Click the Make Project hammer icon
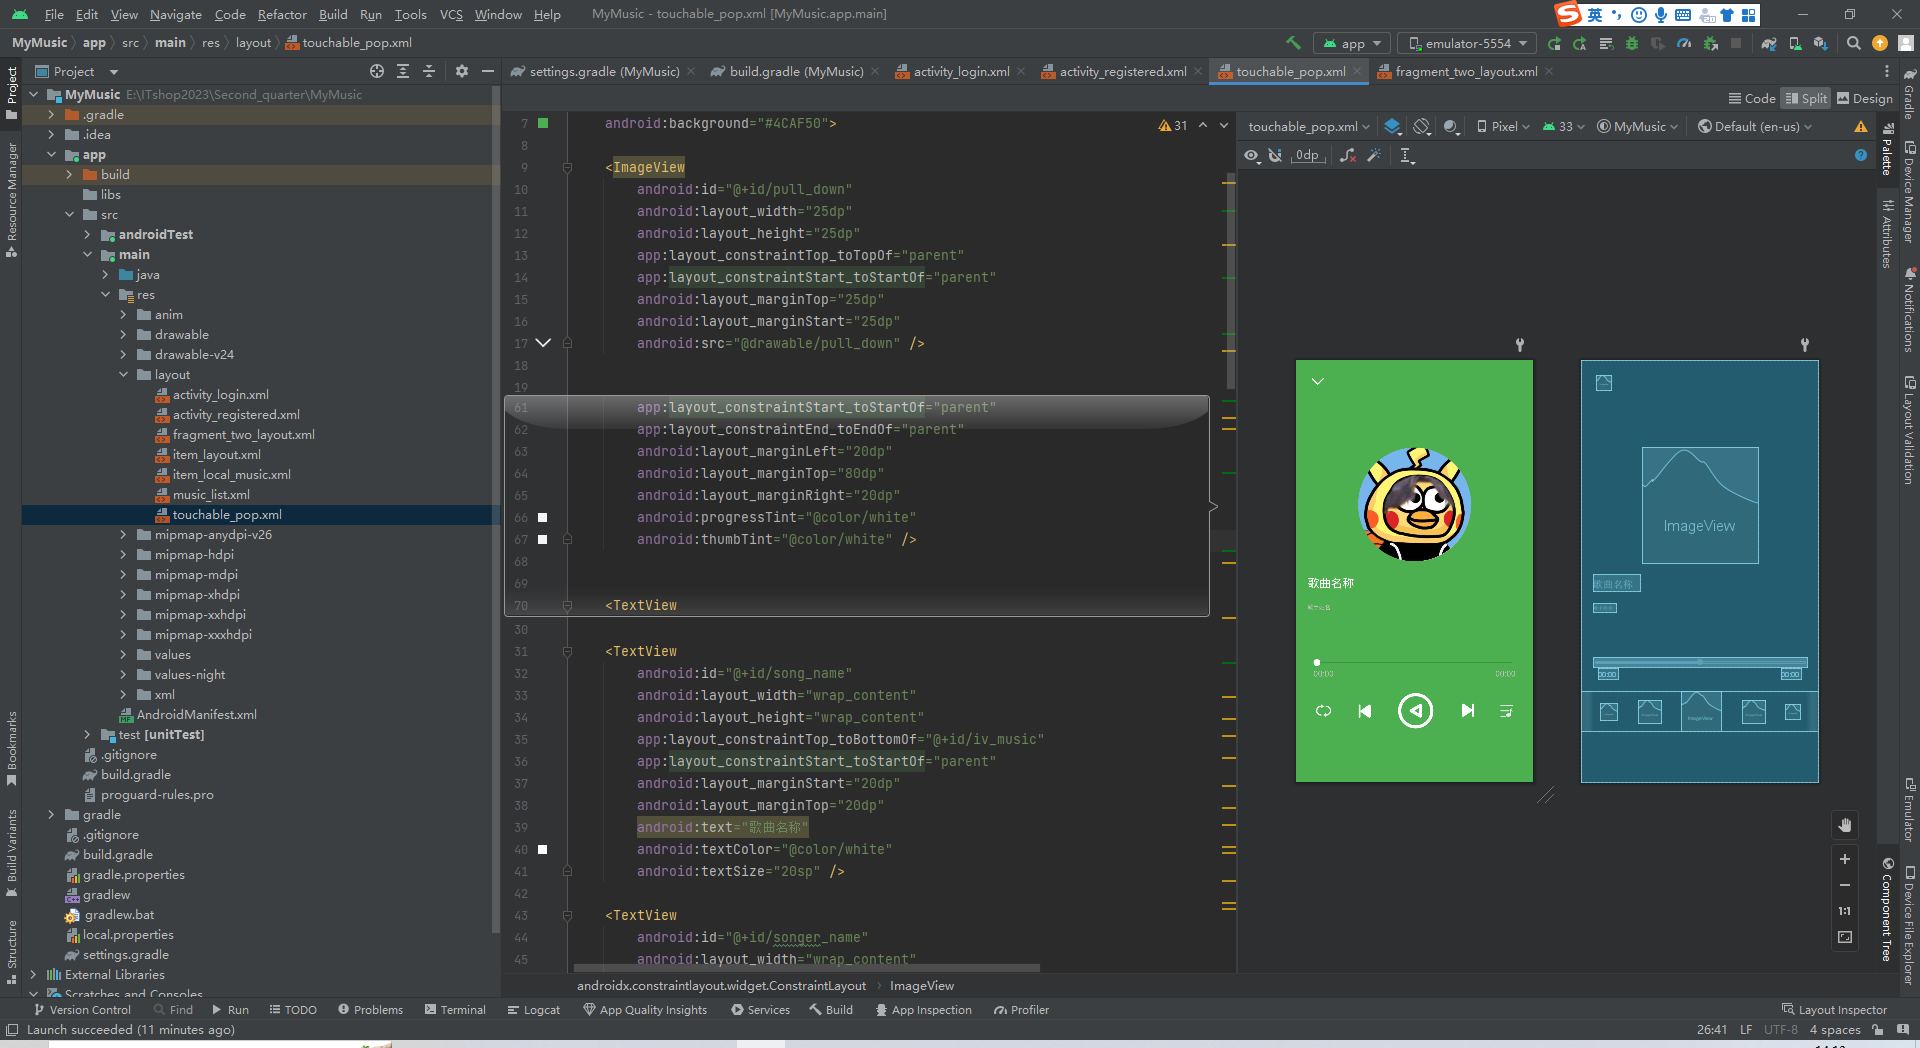 [1293, 43]
